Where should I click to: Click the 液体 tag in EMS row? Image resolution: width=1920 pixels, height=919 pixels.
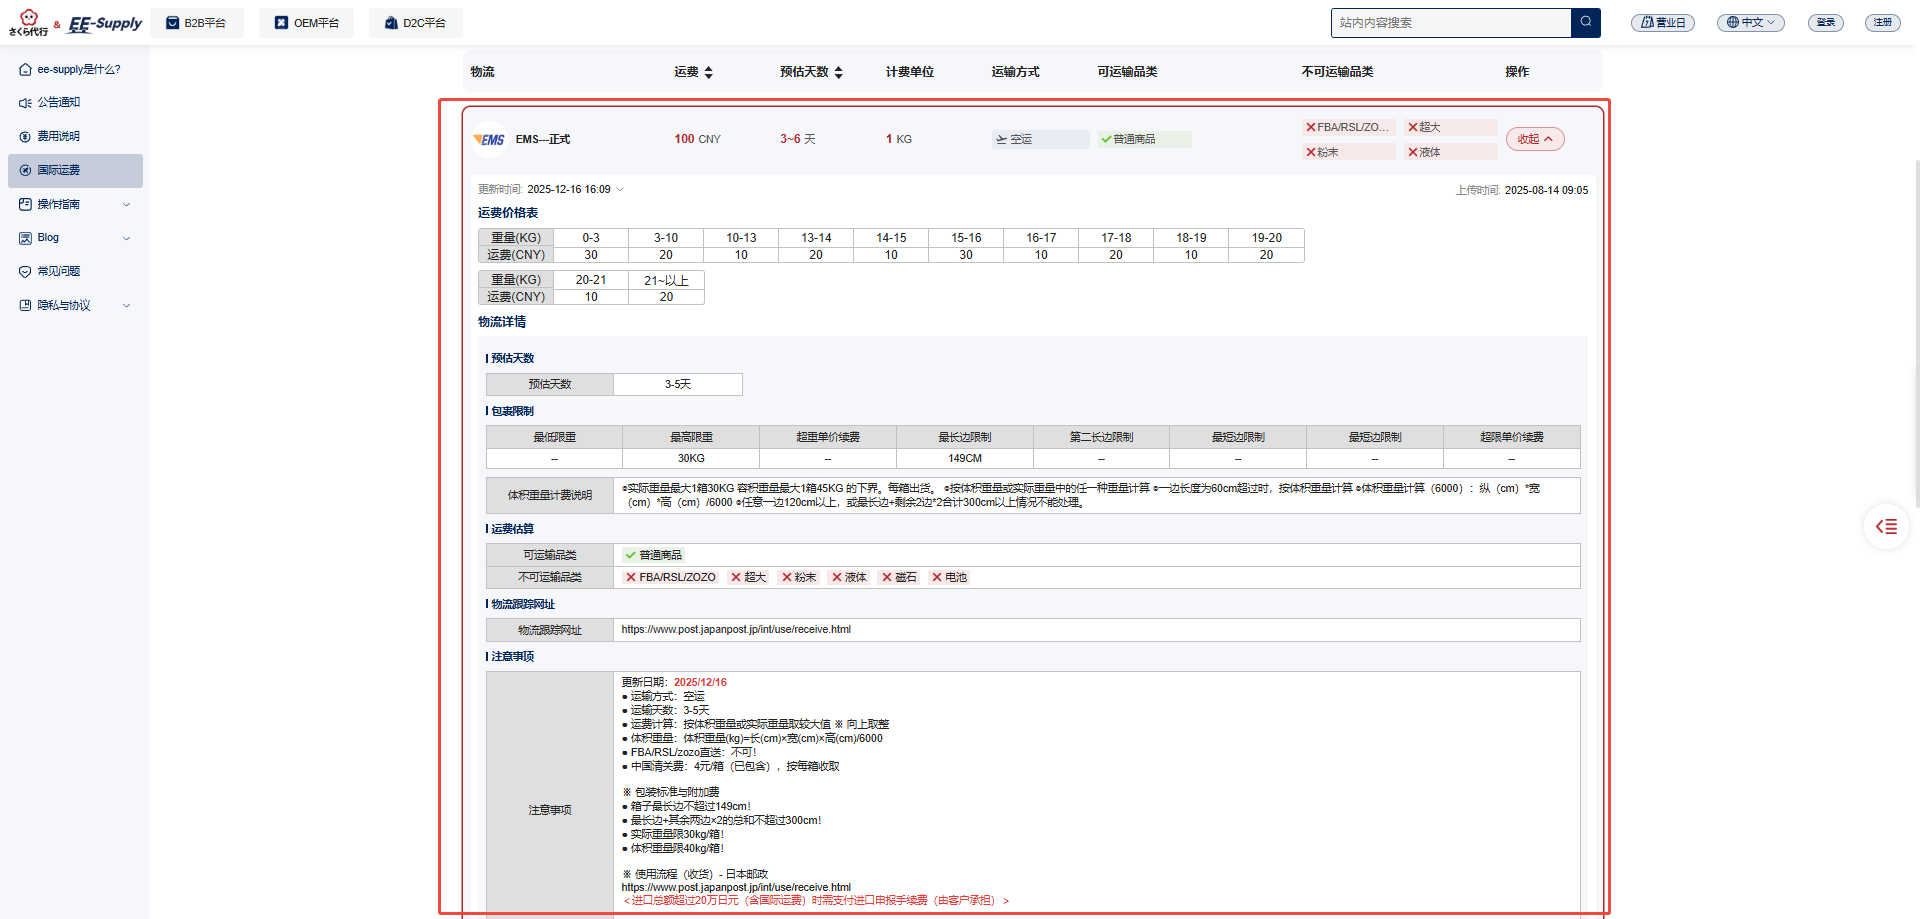tap(1451, 152)
